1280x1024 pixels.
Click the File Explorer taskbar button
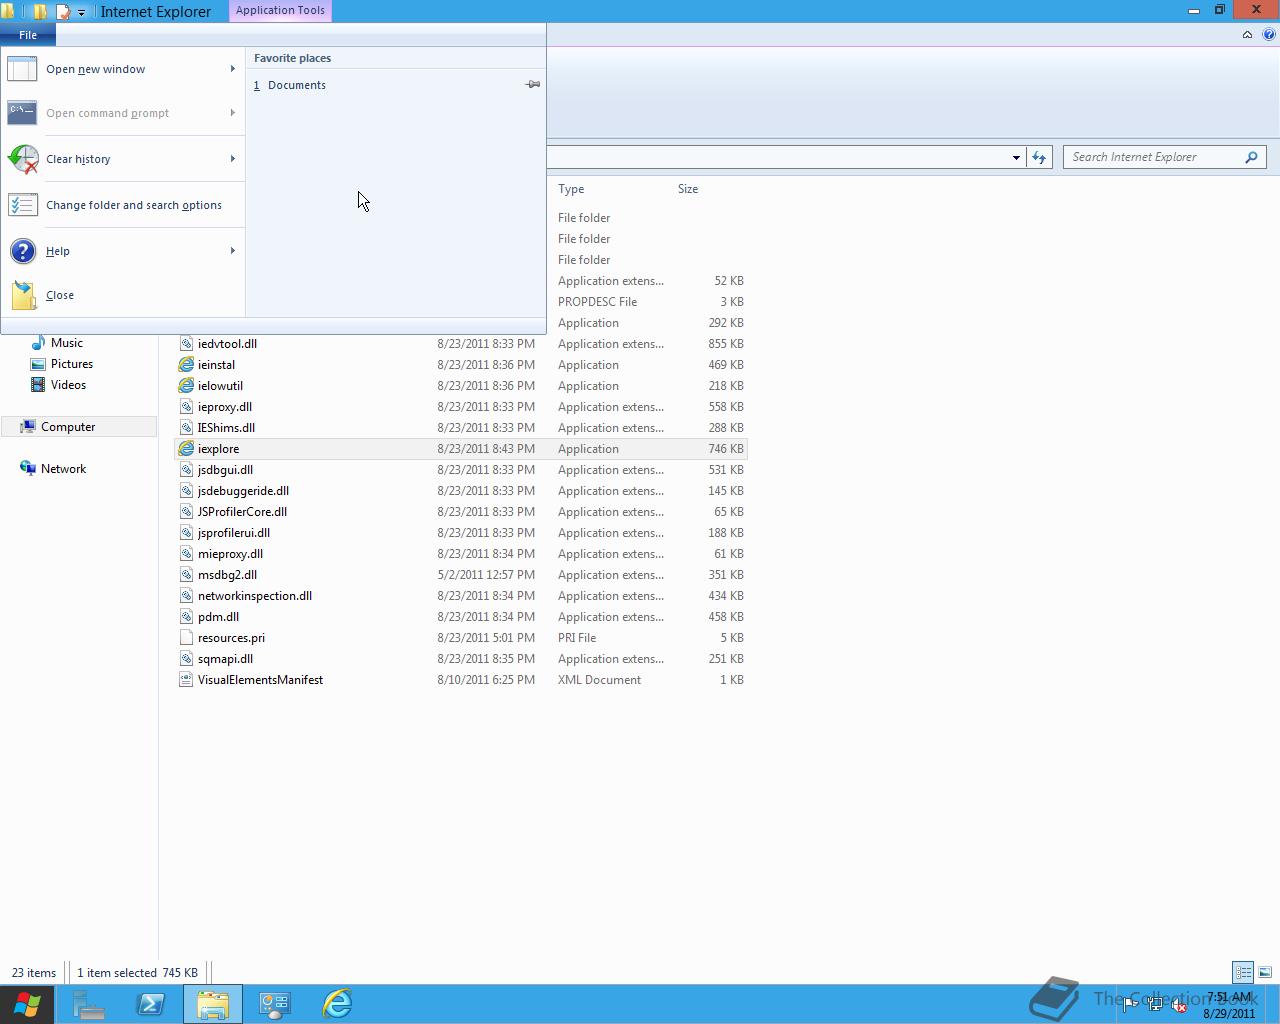point(213,1004)
